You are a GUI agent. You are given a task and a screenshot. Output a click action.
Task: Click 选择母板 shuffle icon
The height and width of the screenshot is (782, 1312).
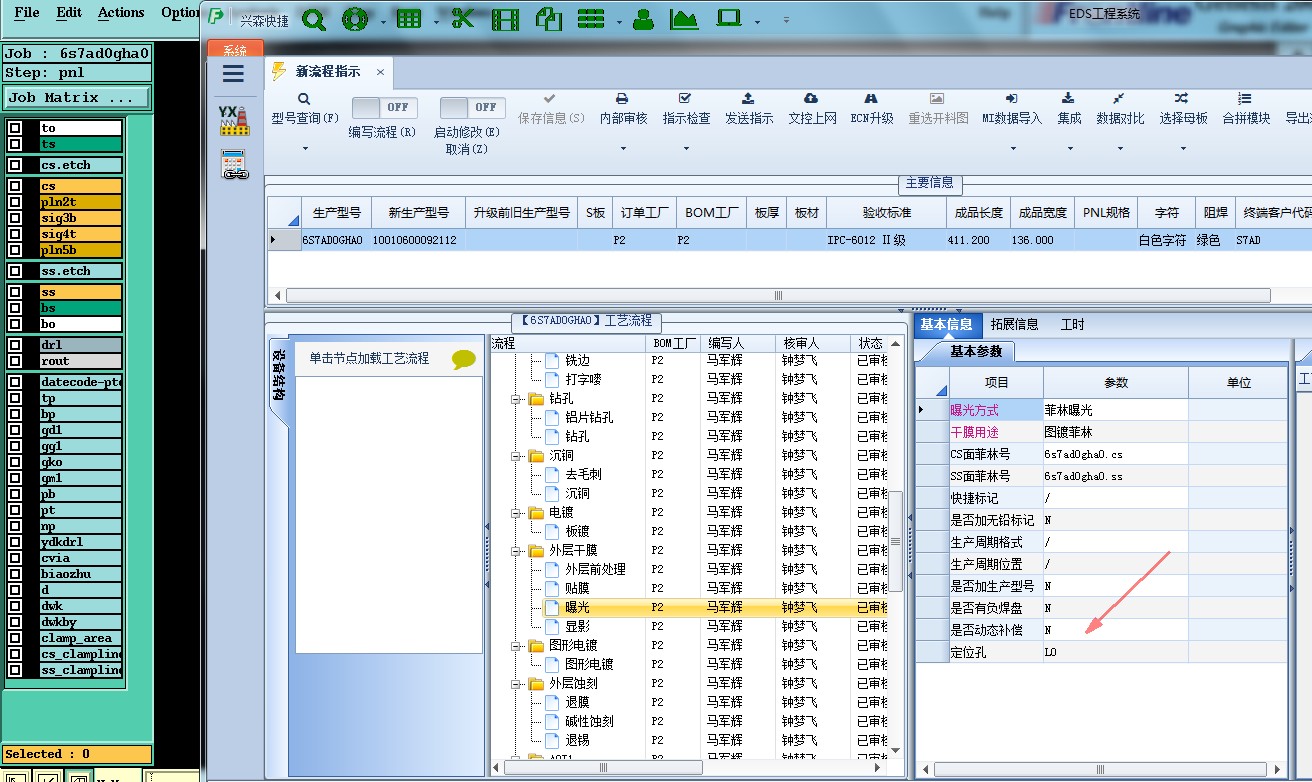tap(1182, 99)
